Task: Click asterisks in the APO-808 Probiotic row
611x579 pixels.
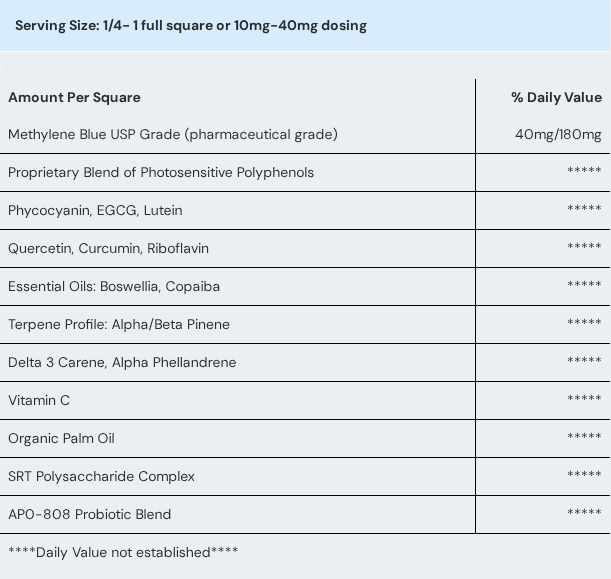Action: [x=584, y=513]
